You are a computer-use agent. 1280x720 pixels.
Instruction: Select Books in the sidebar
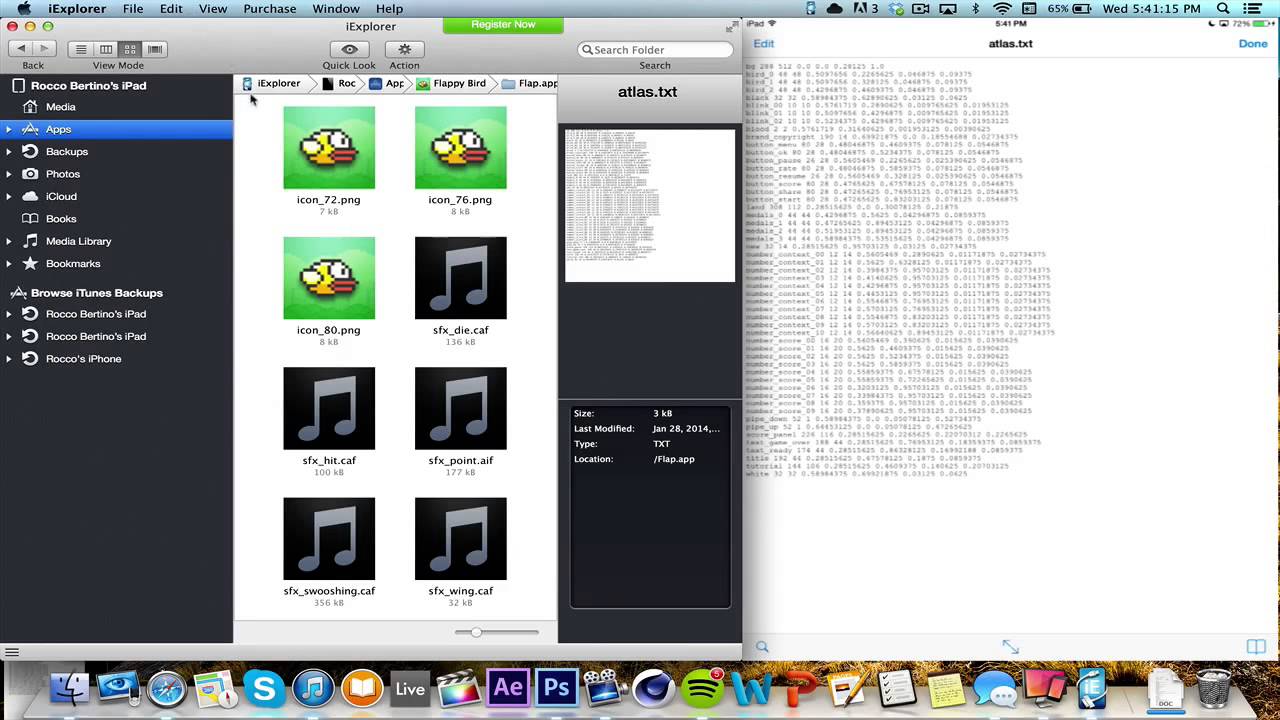tap(60, 219)
